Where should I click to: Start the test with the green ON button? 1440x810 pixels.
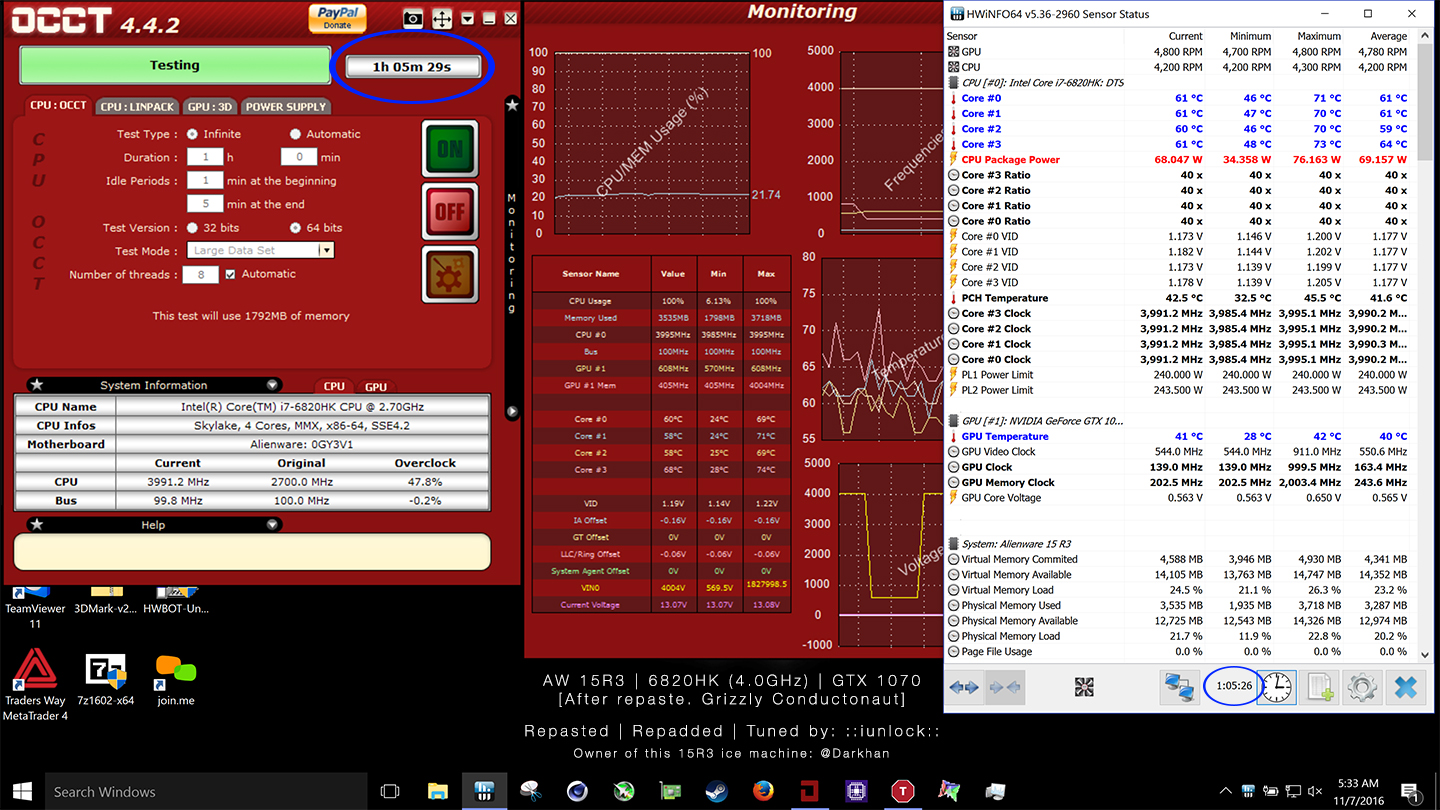coord(450,149)
